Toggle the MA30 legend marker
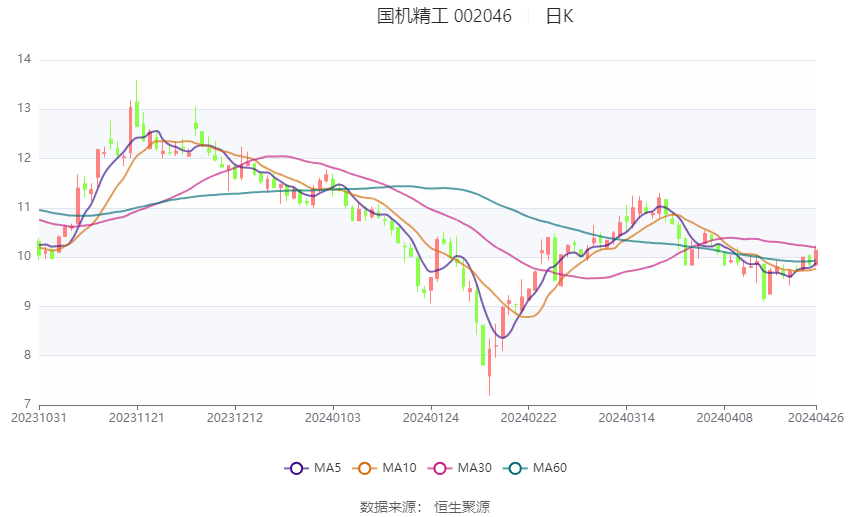Screen dimensions: 850x517 click(x=440, y=468)
